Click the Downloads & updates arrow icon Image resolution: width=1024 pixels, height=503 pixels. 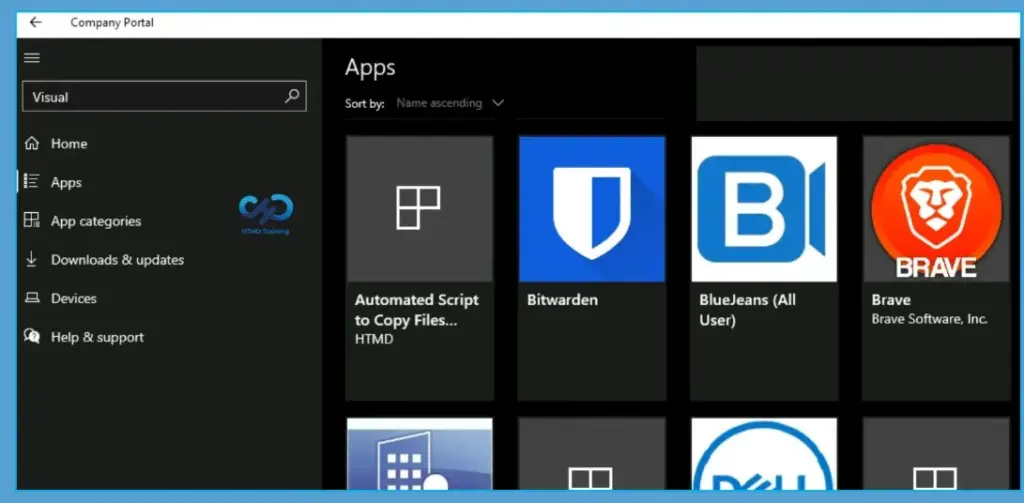(31, 259)
